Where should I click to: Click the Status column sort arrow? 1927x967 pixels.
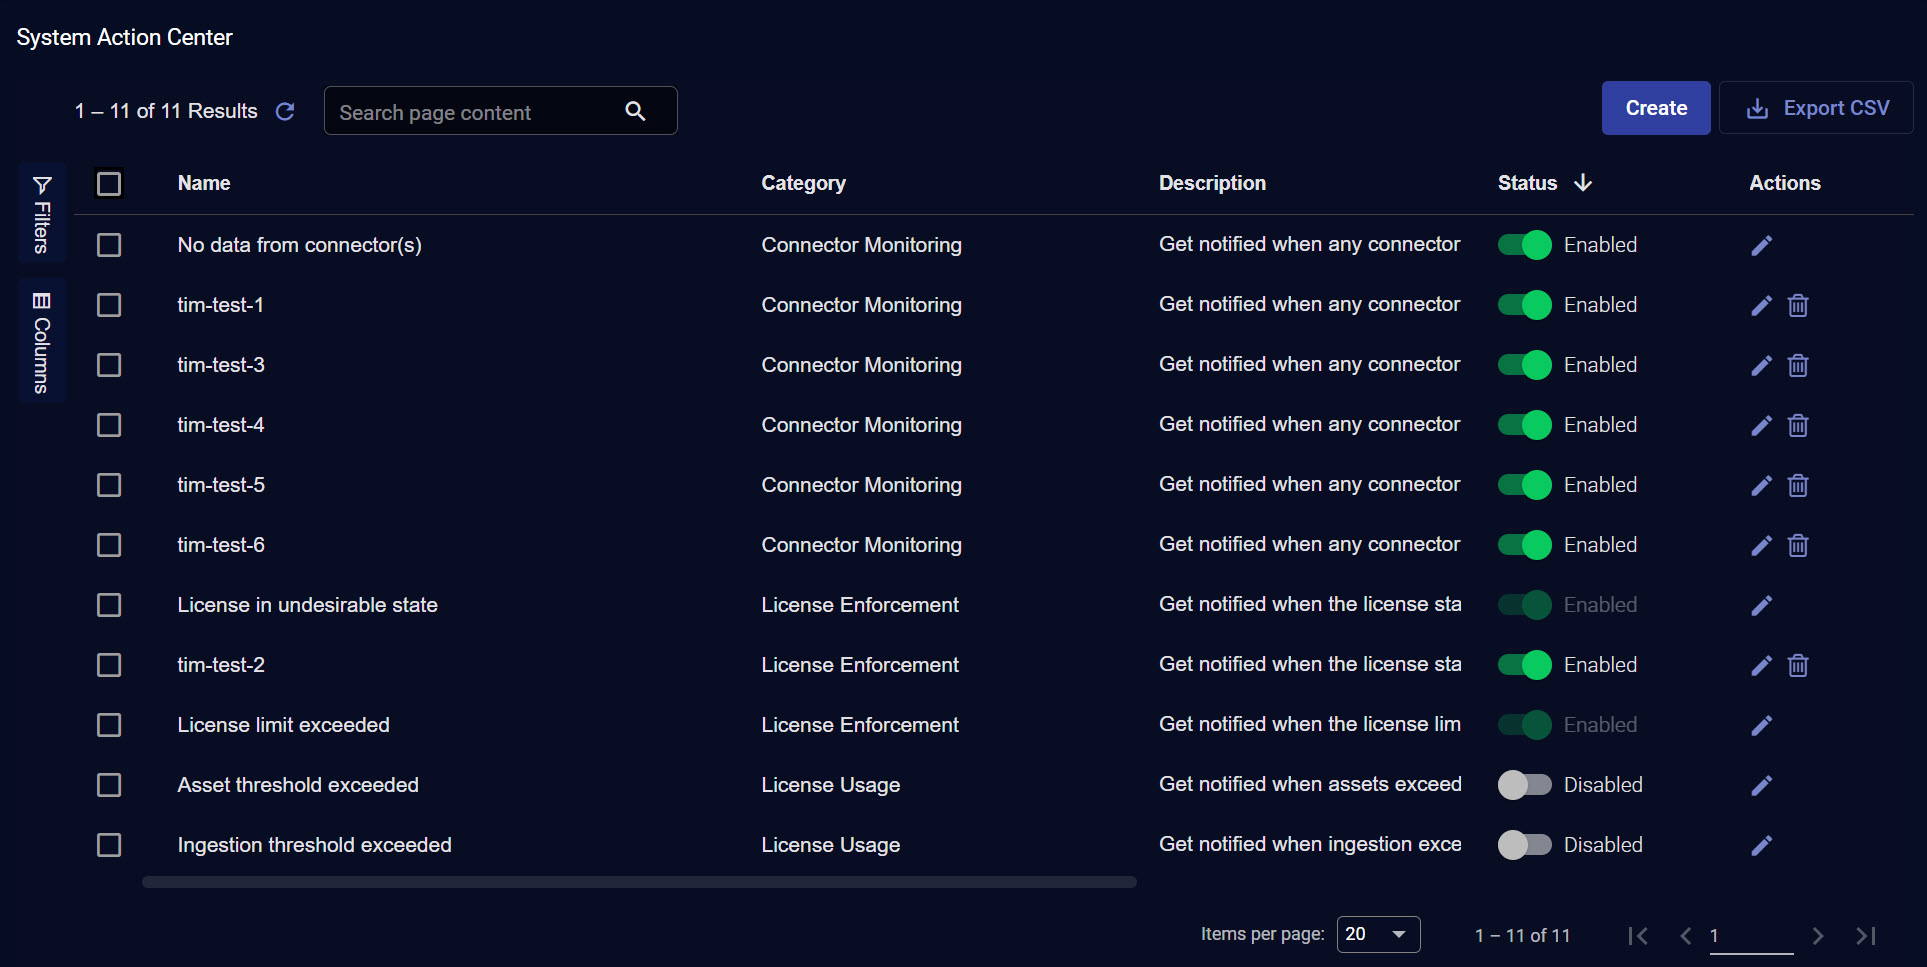[1583, 182]
